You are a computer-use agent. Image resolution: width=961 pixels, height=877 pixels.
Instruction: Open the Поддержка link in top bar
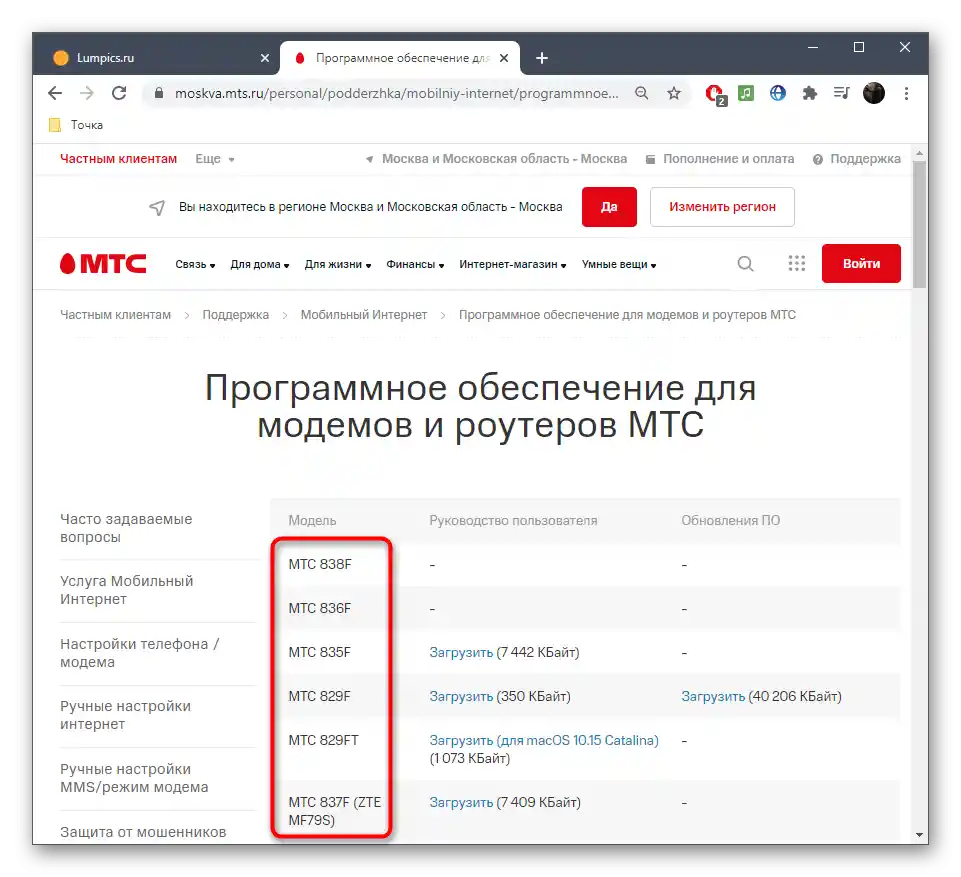(857, 159)
